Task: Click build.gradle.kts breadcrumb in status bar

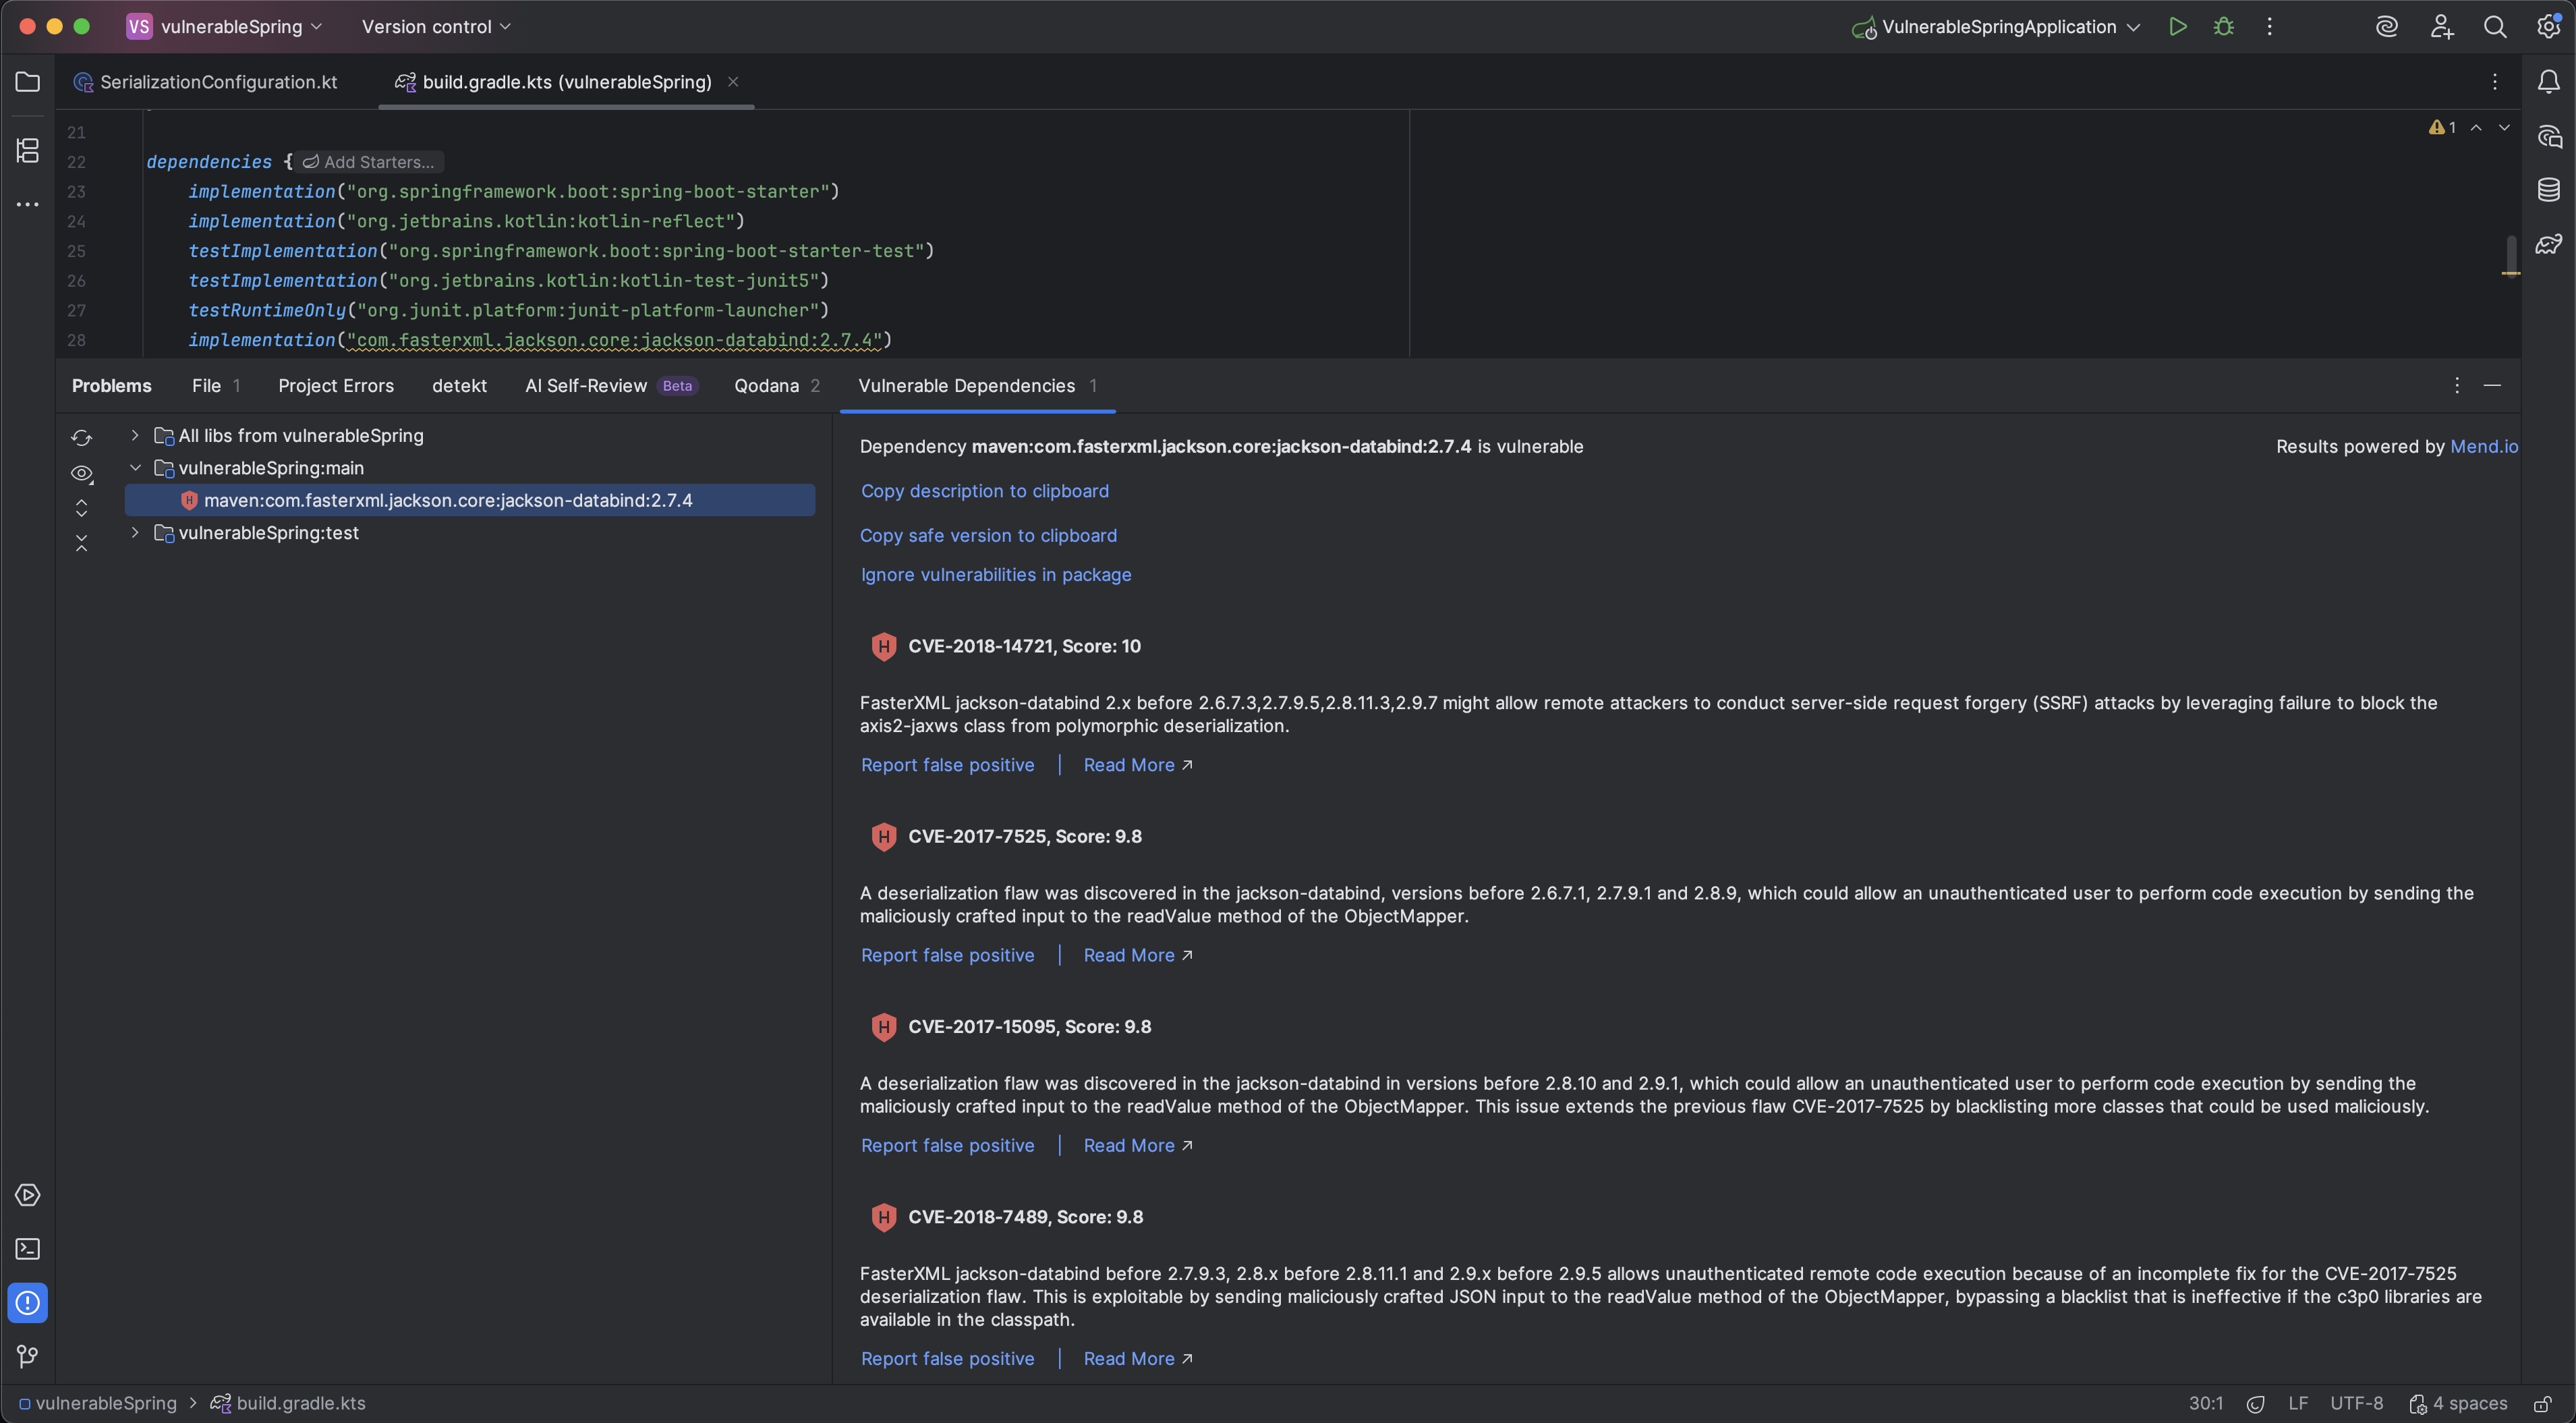Action: (x=288, y=1404)
